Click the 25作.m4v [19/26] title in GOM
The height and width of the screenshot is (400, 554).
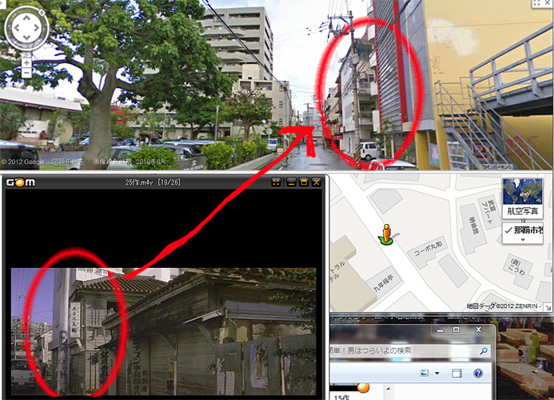[x=153, y=182]
